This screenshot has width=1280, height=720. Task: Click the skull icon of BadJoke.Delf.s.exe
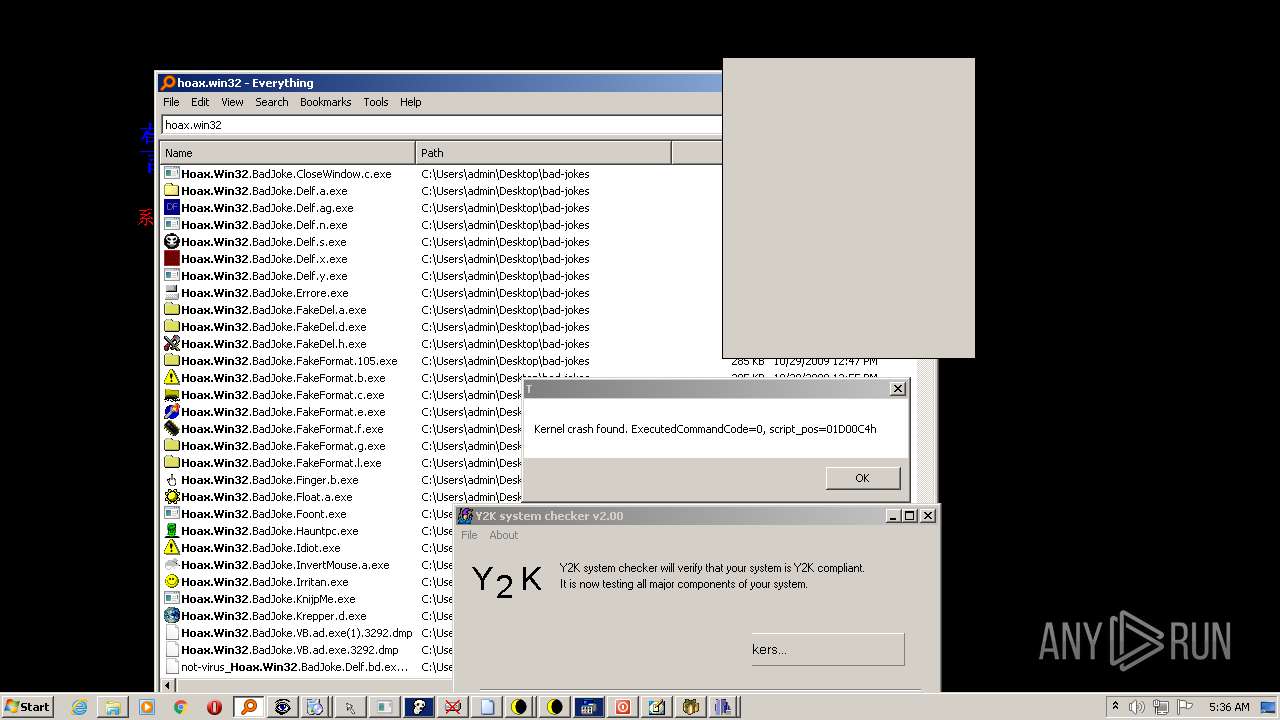(171, 242)
